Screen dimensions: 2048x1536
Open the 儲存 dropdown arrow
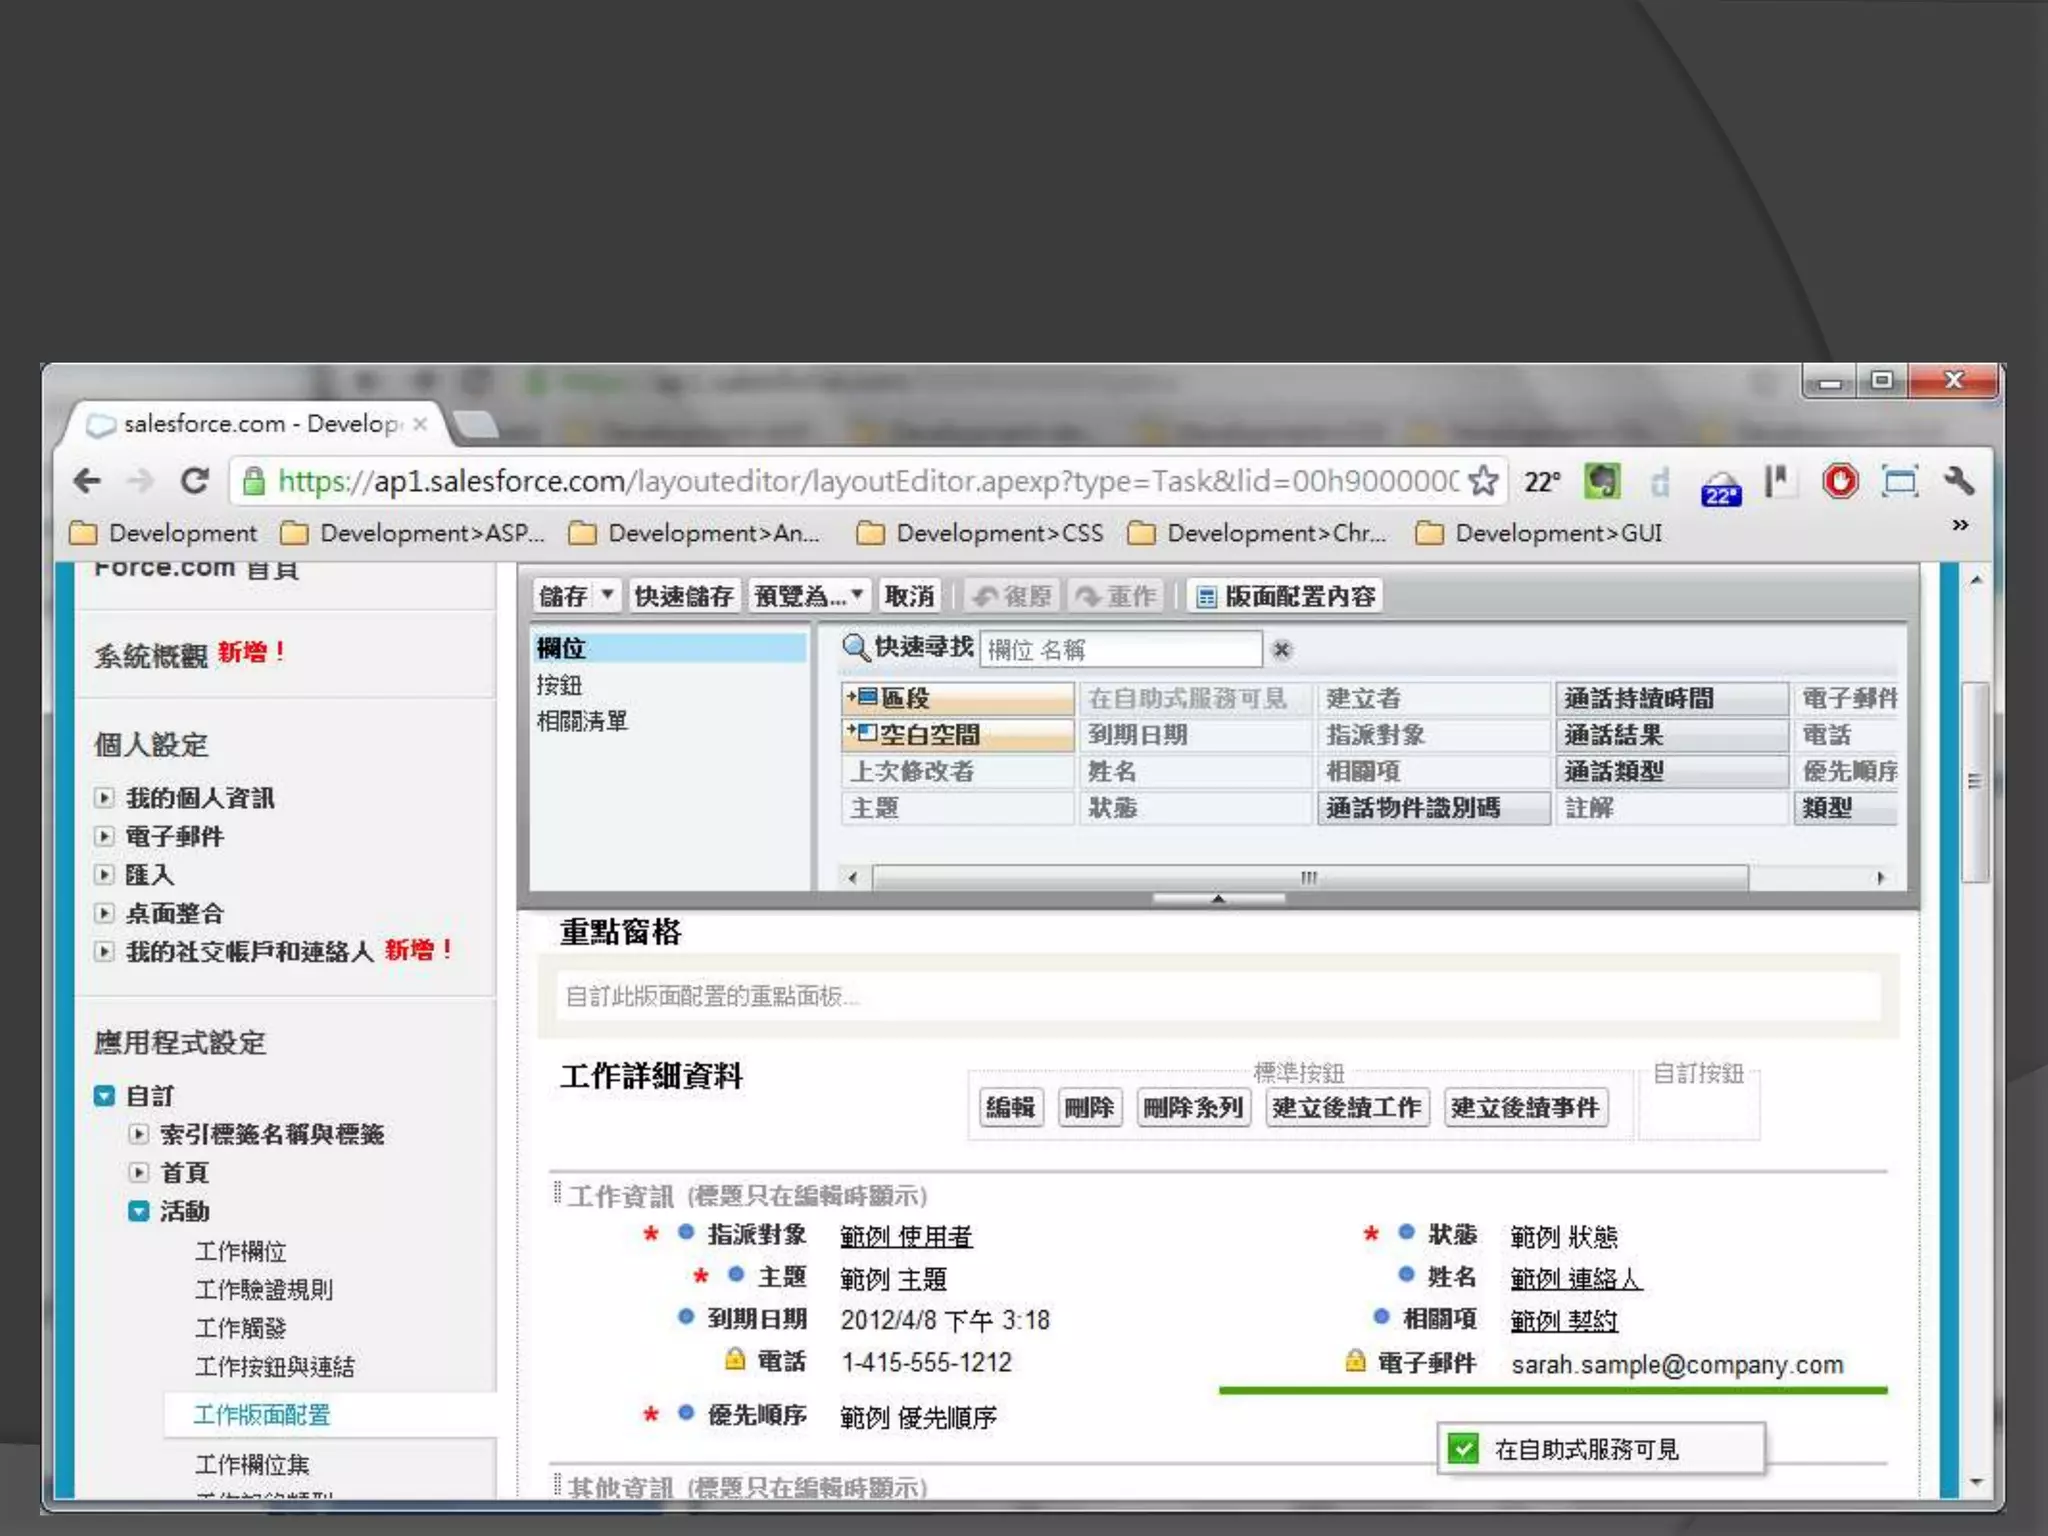(x=607, y=596)
